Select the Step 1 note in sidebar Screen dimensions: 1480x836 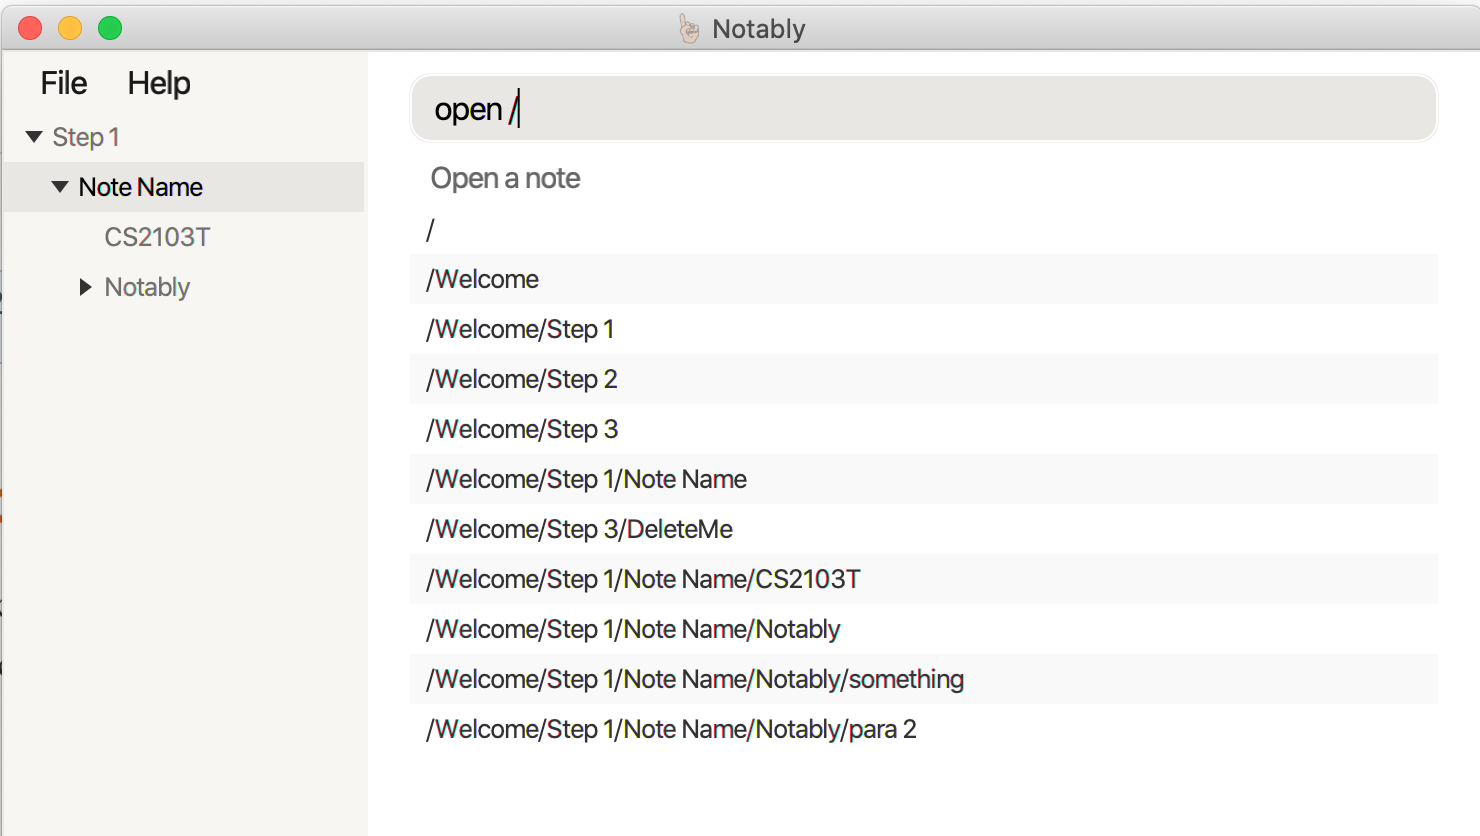click(x=86, y=137)
